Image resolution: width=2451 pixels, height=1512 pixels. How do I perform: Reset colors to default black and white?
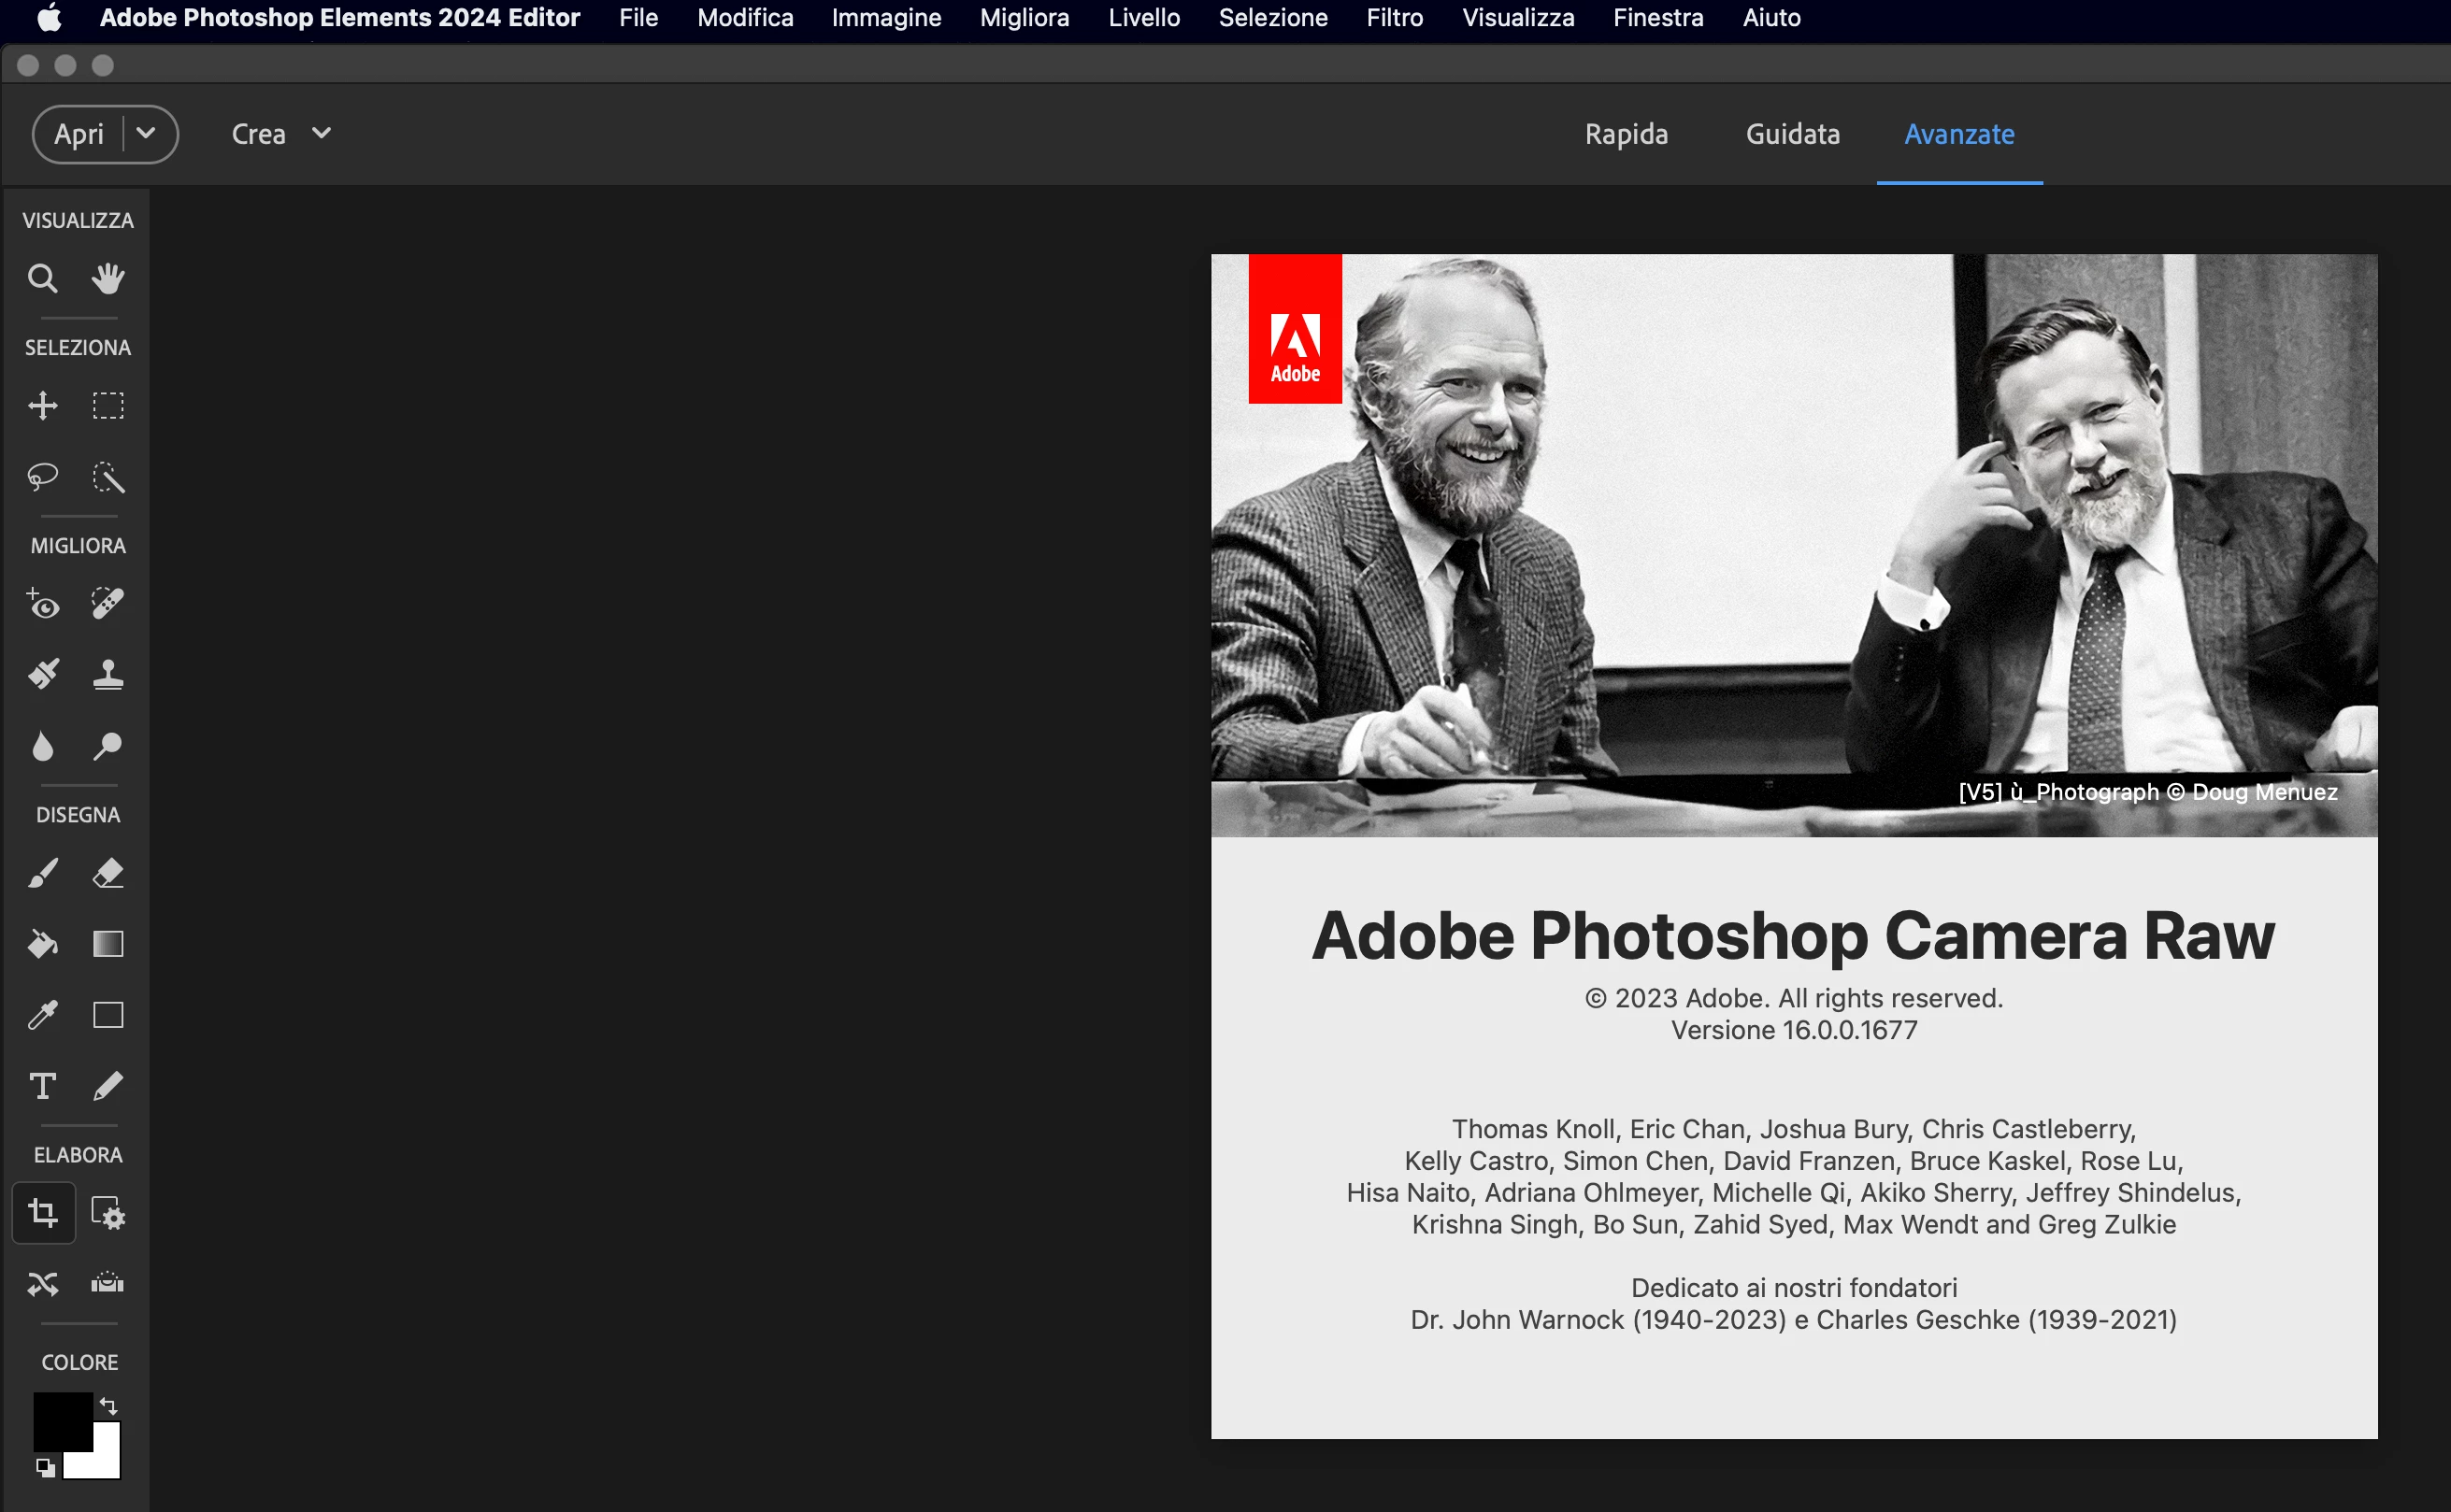coord(45,1467)
